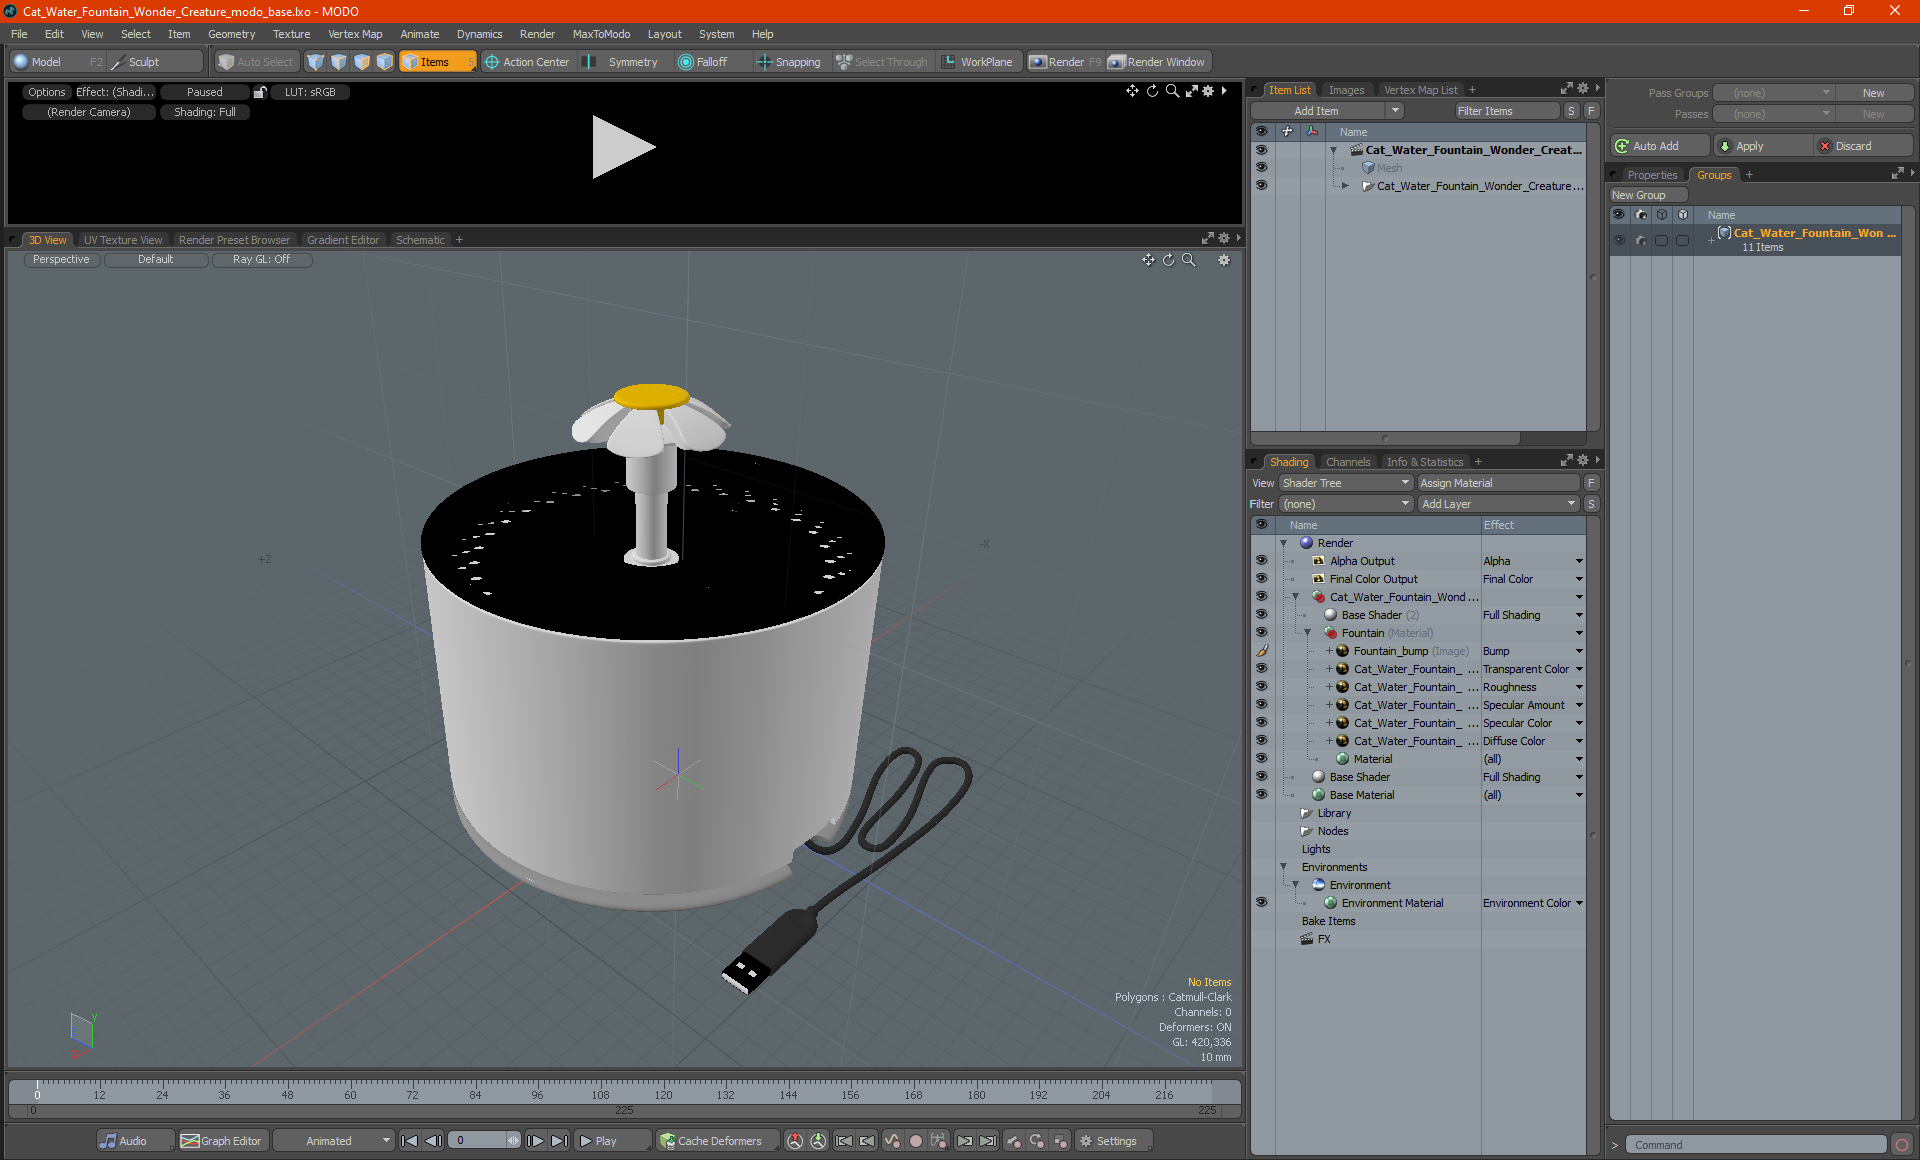Click the Cache Deformers icon

coord(668,1141)
